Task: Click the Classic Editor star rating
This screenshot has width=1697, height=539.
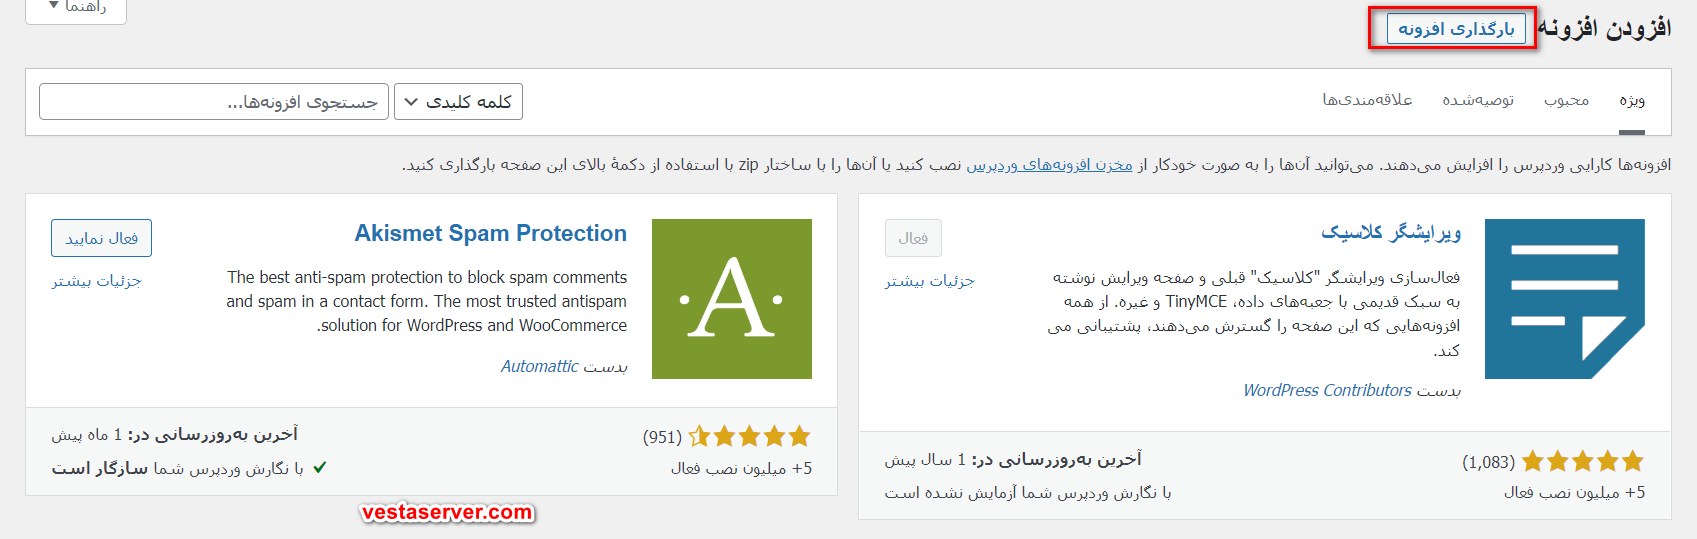Action: click(x=1582, y=461)
